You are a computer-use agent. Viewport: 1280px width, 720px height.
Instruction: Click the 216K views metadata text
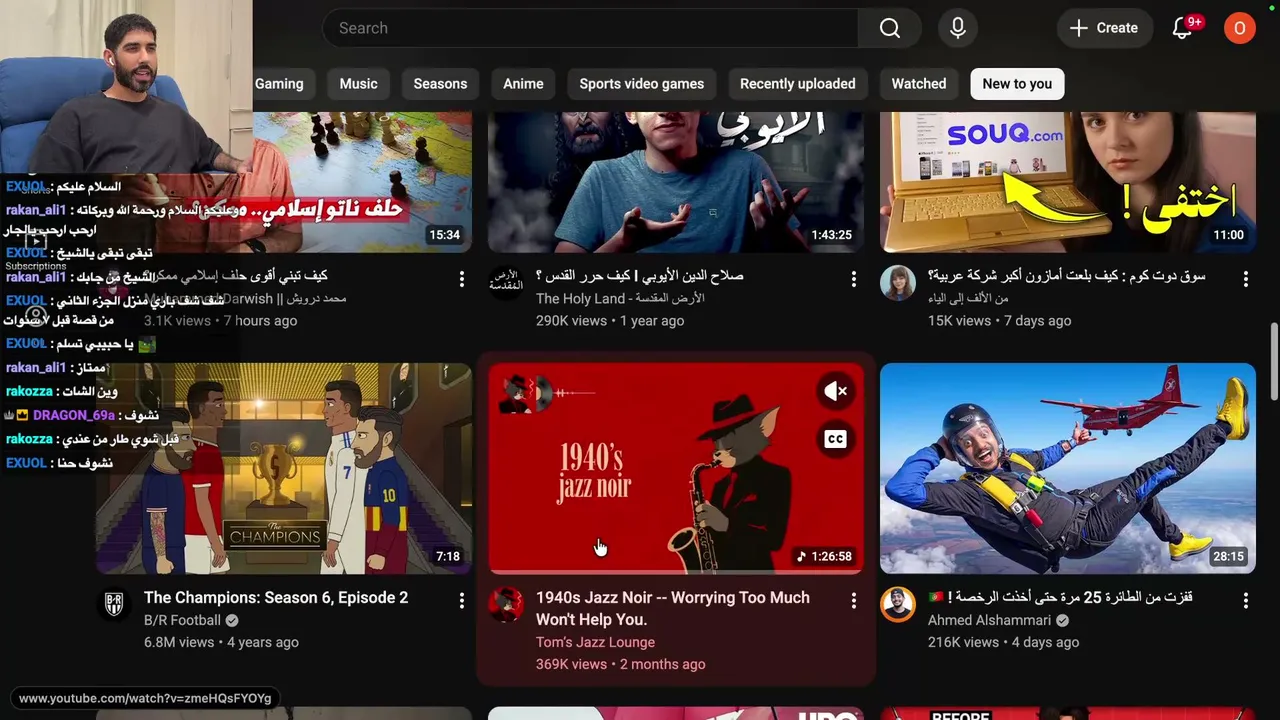pyautogui.click(x=963, y=642)
